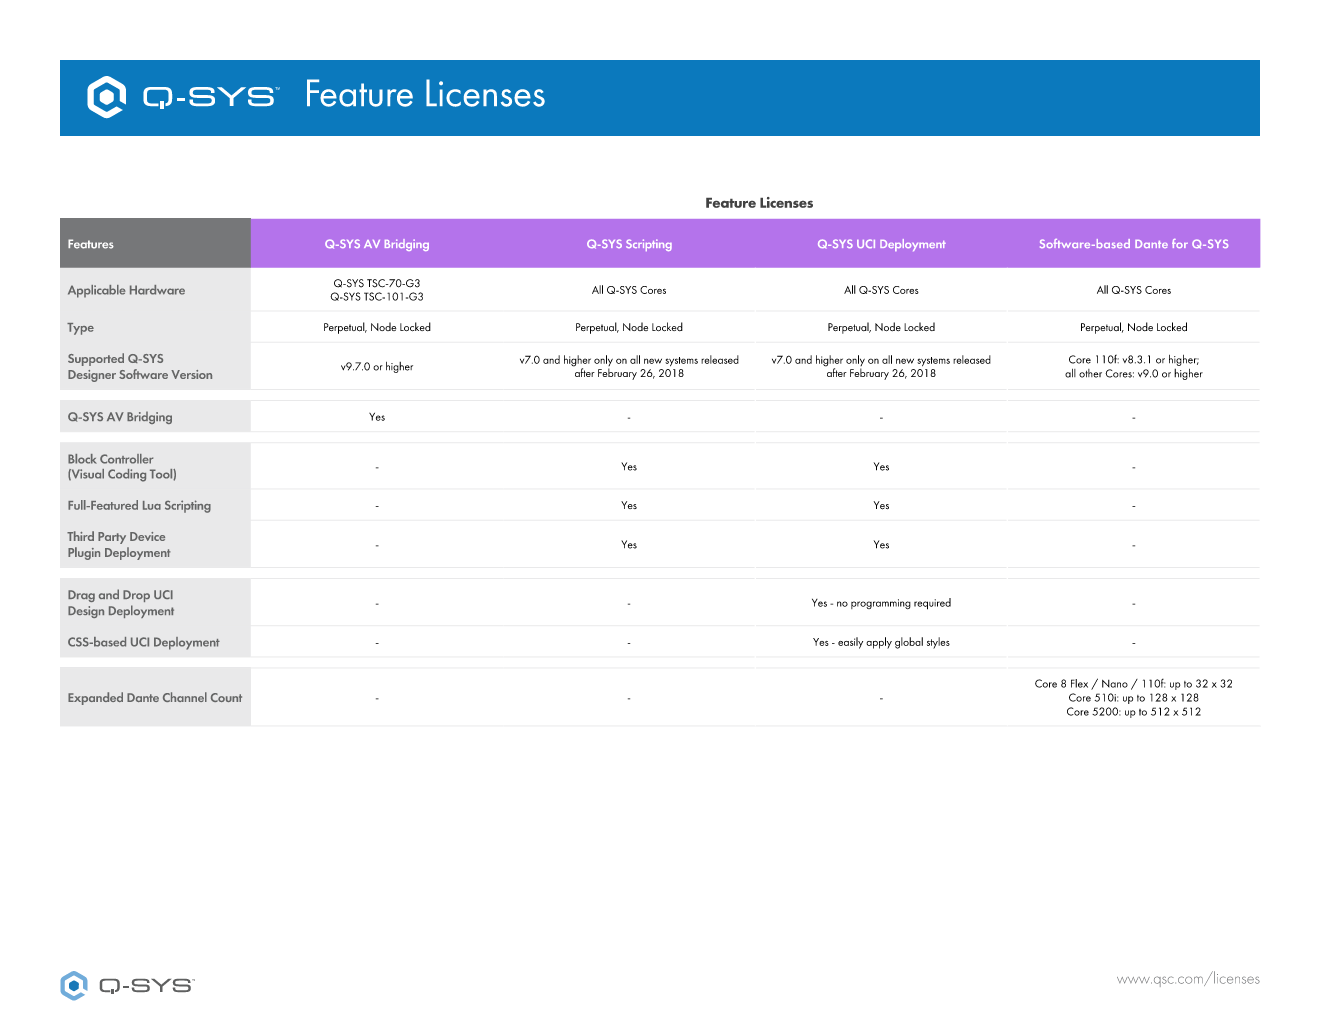This screenshot has width=1320, height=1020.
Task: Click CSS-based UCI Deployment row label
Action: click(143, 642)
